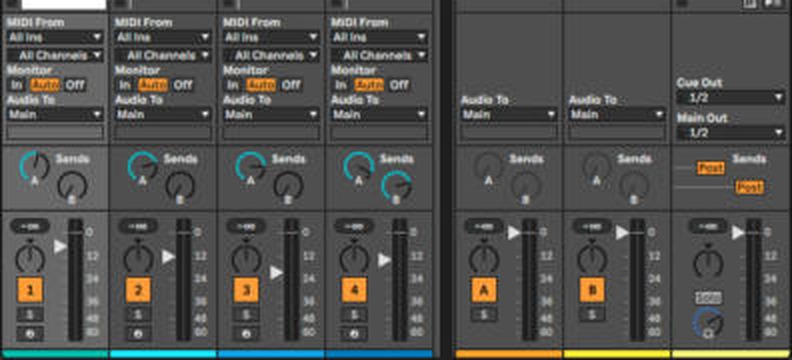
Task: Solo track 2
Action: pyautogui.click(x=138, y=315)
